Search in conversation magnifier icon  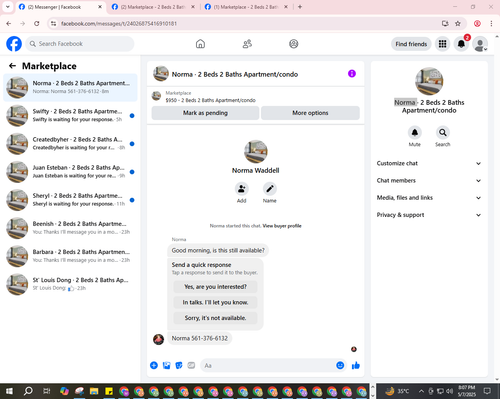click(443, 133)
